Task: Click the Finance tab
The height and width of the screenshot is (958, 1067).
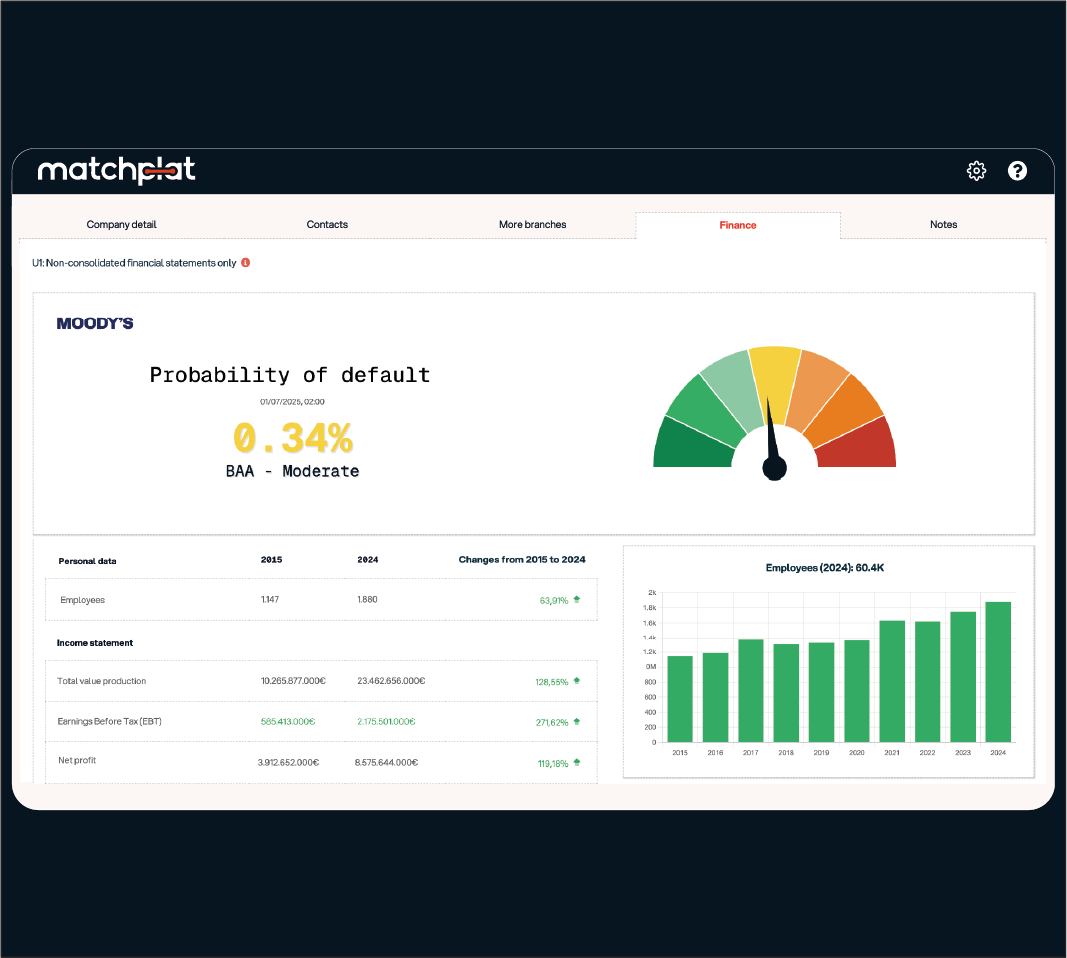Action: 738,225
